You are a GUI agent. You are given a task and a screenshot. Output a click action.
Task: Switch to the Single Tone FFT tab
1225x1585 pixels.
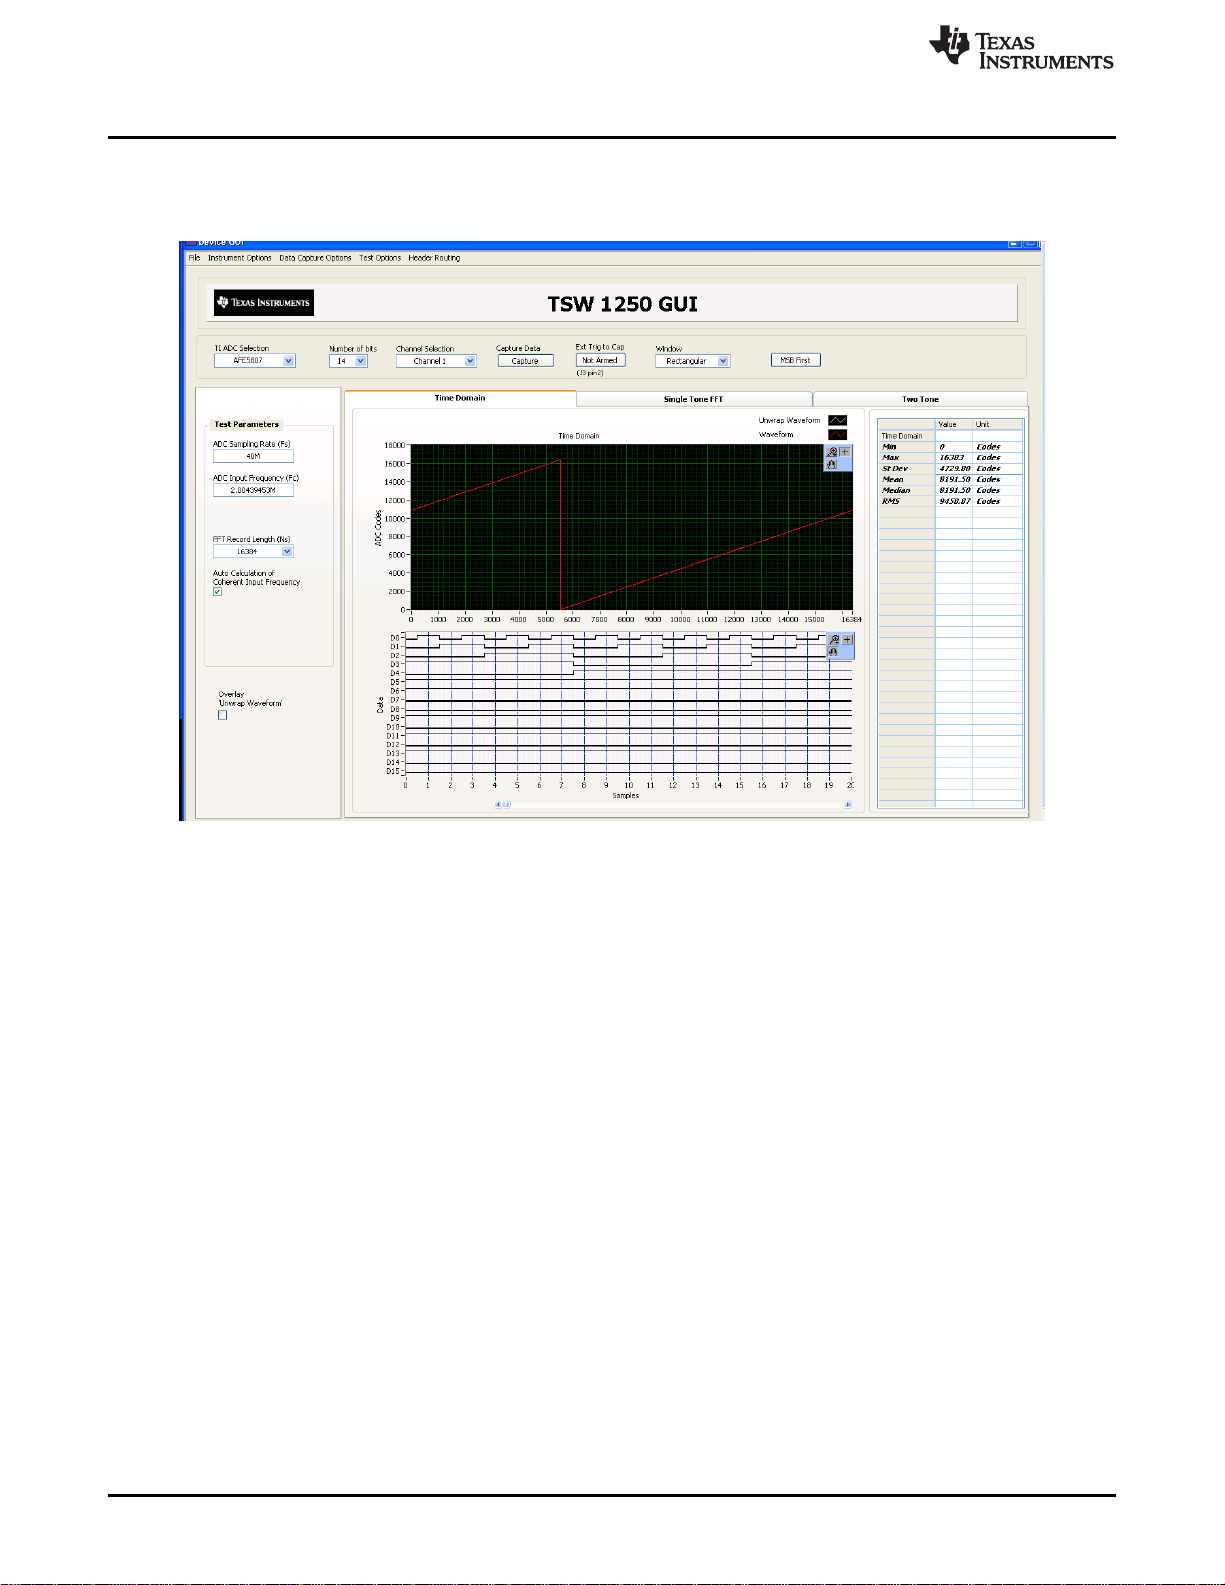click(x=694, y=399)
